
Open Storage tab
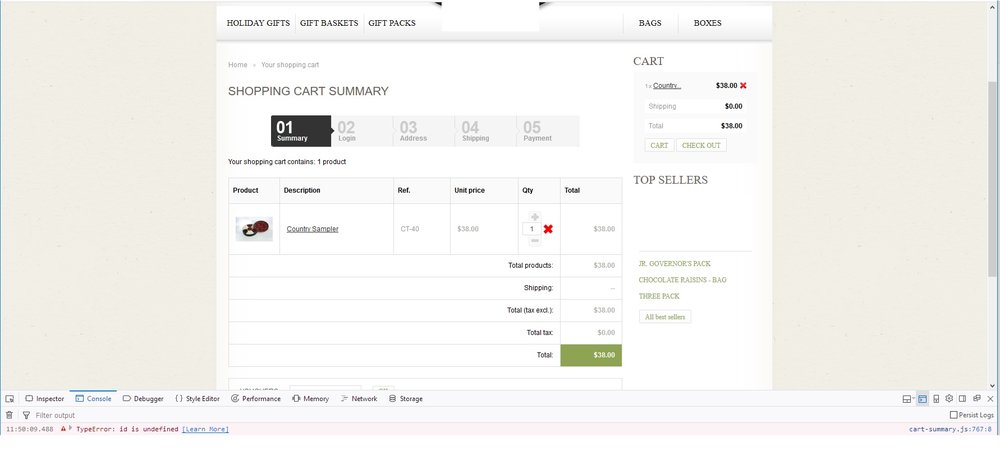[x=406, y=399]
